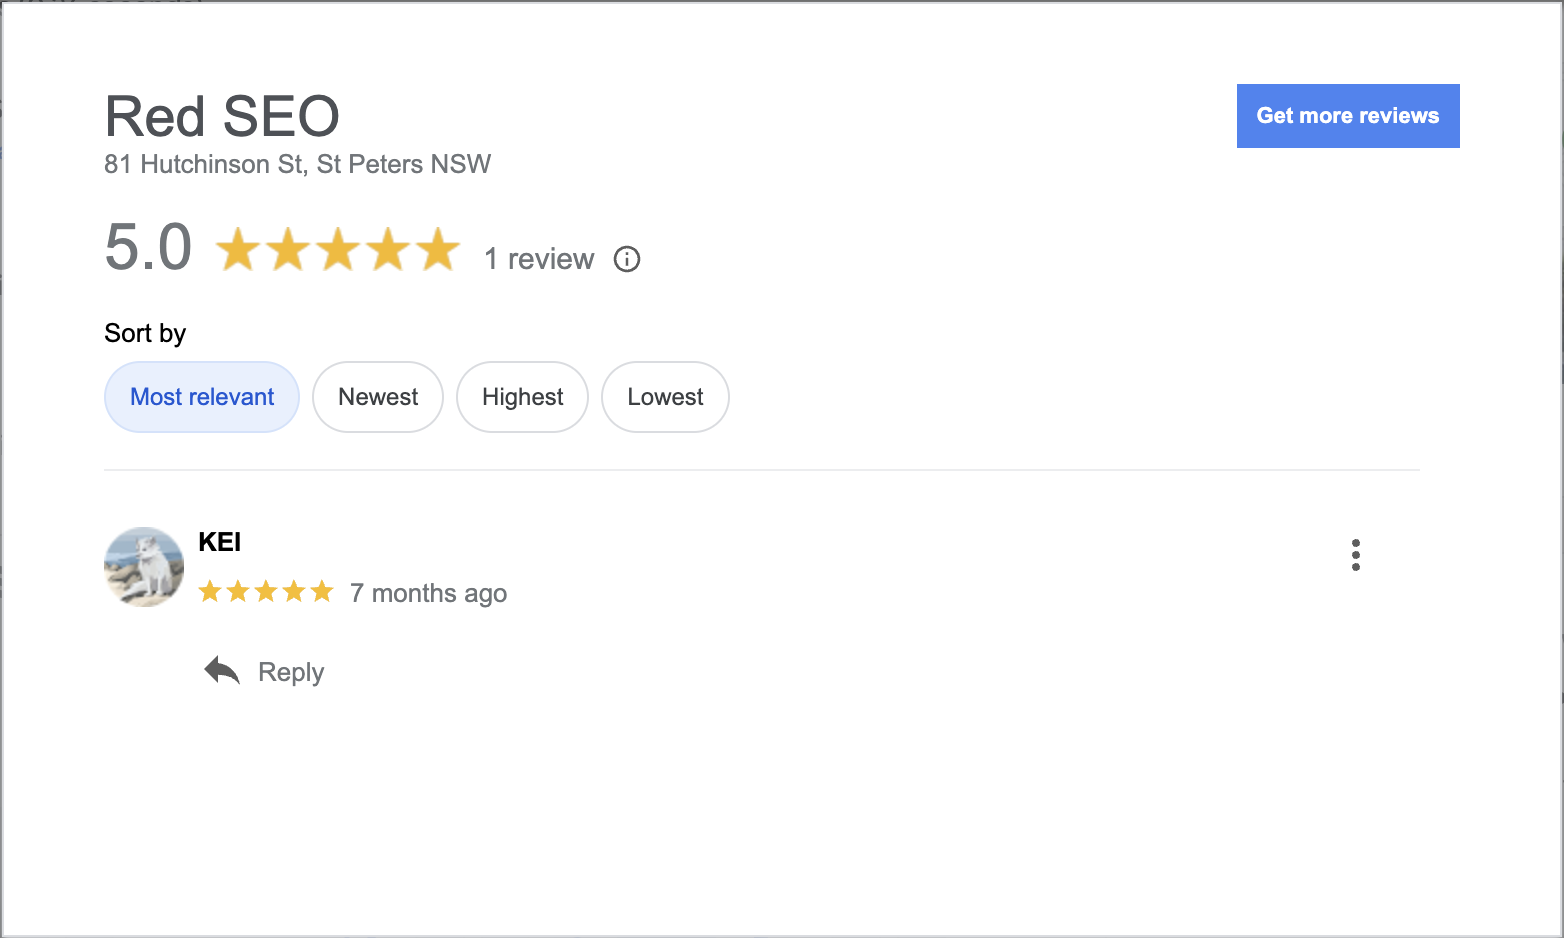Screen dimensions: 1564x938
Task: Click the Get more reviews button
Action: coord(1347,116)
